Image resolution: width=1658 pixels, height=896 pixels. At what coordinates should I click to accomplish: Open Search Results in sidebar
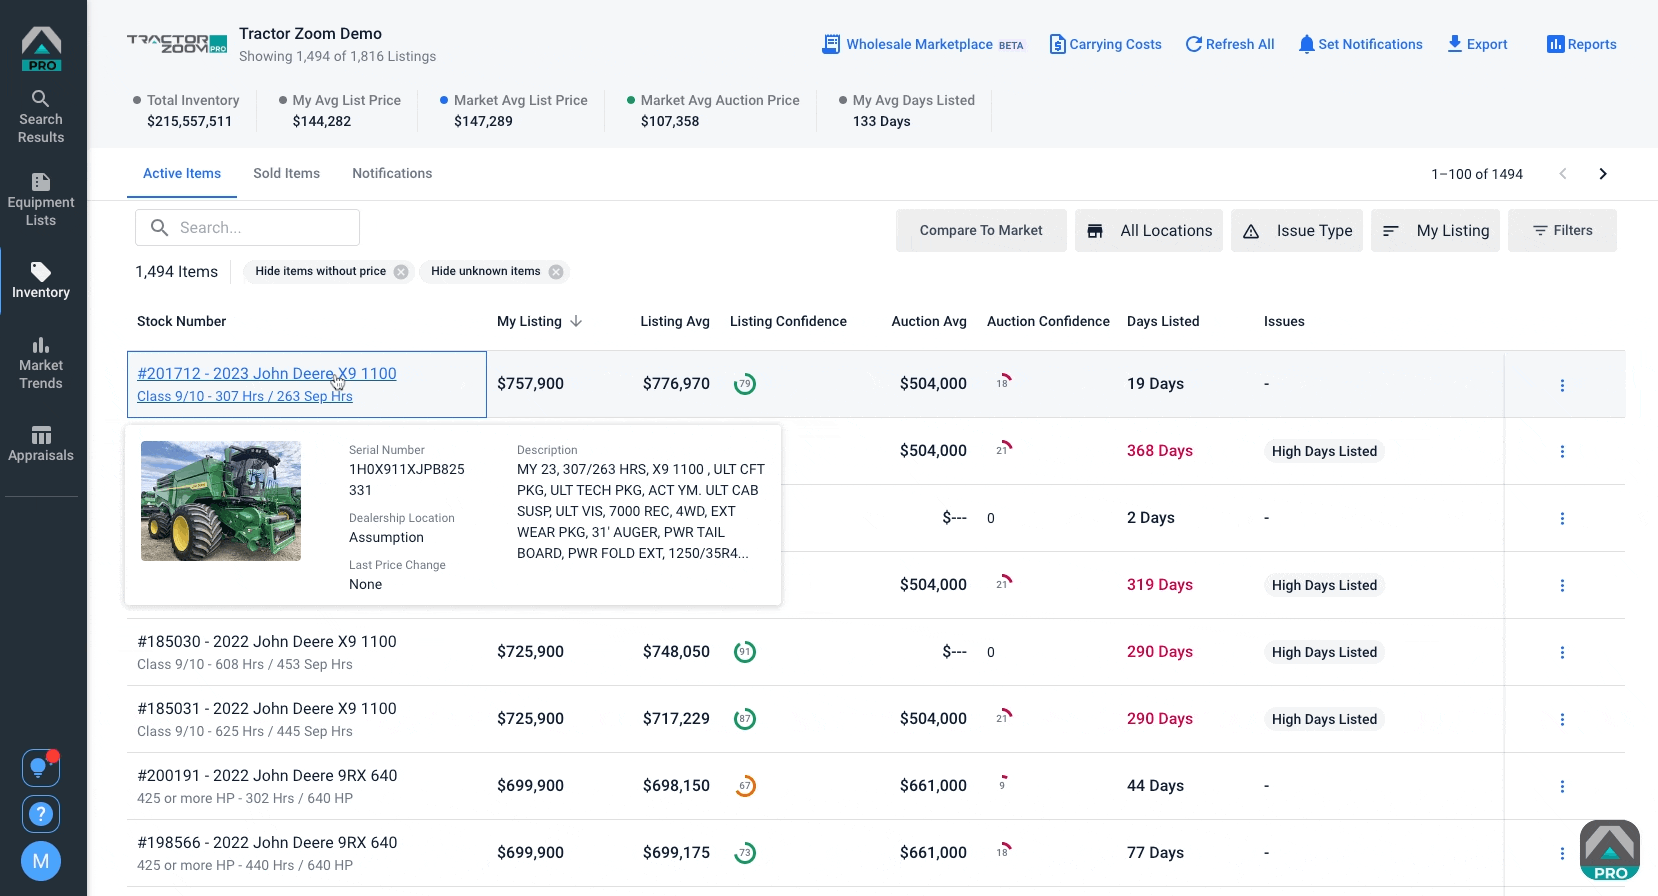tap(41, 117)
